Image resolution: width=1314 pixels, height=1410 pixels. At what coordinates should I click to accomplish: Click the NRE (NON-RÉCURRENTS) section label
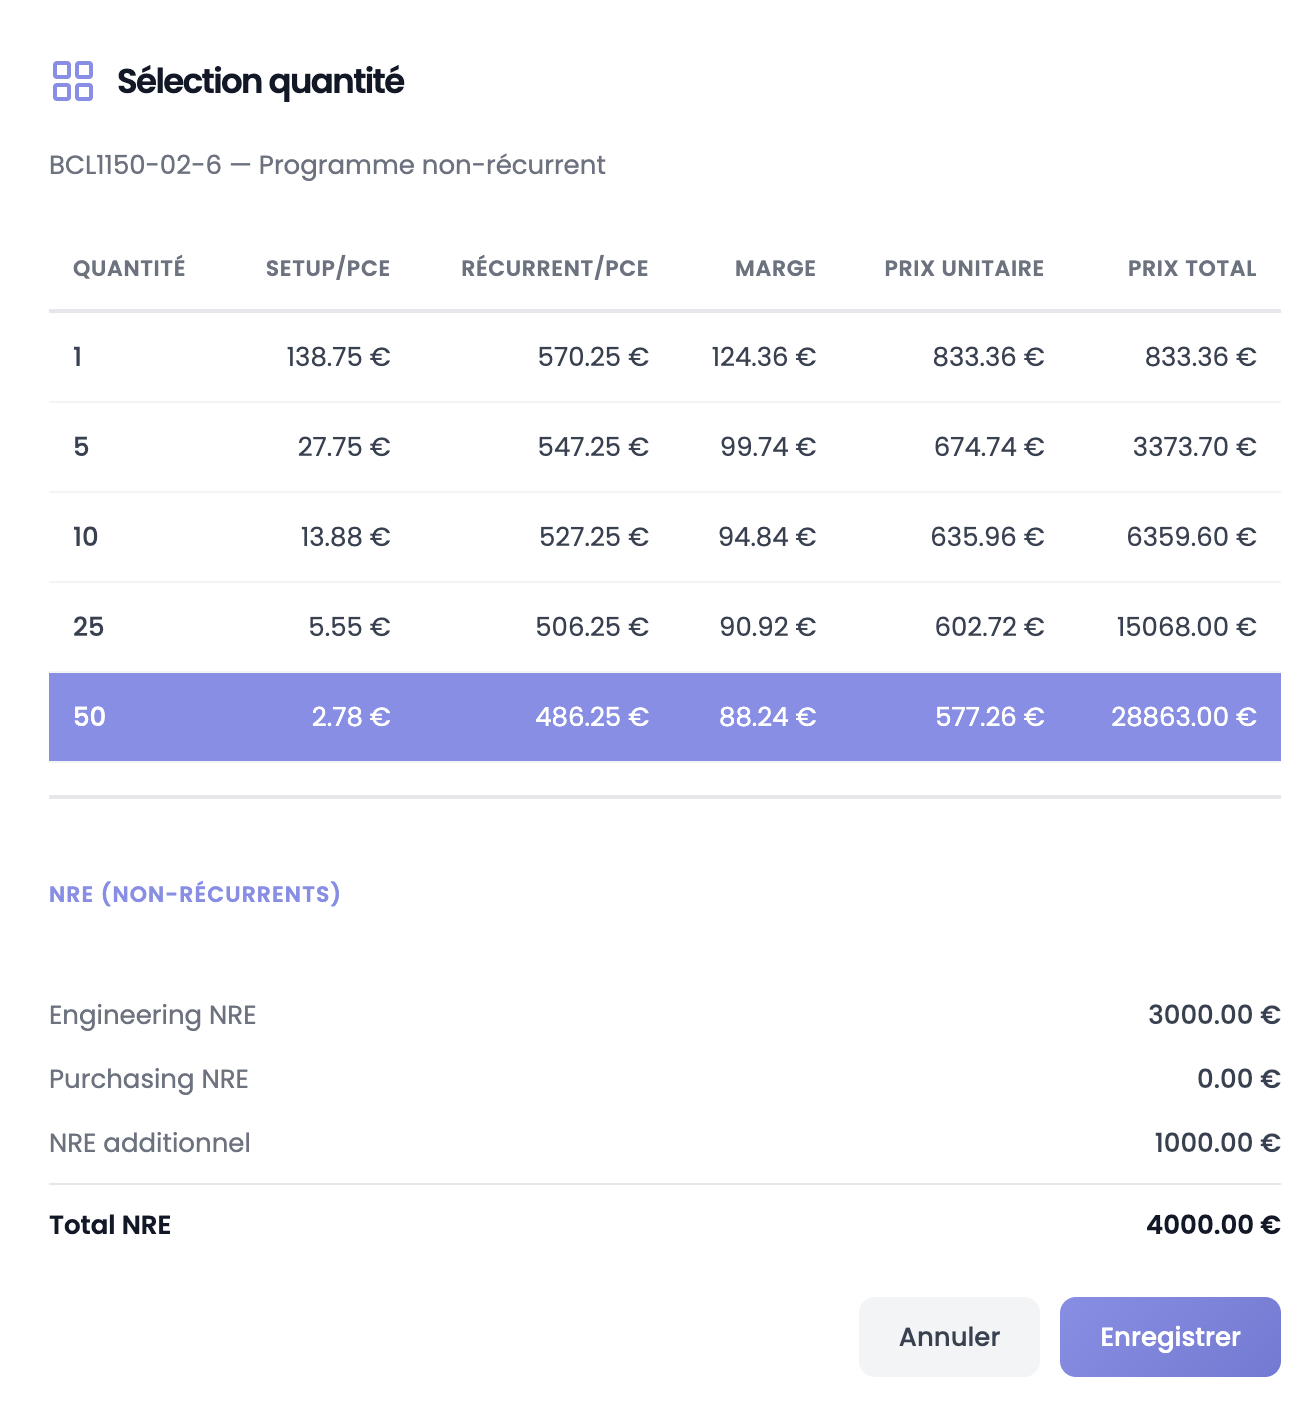195,894
